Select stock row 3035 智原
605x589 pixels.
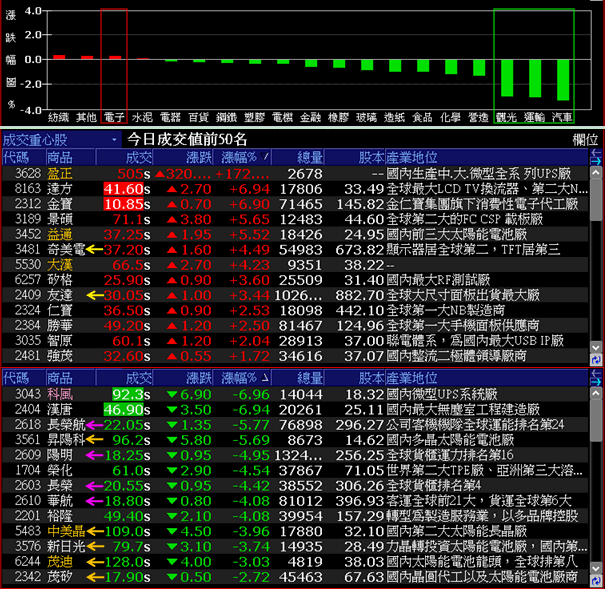295,341
